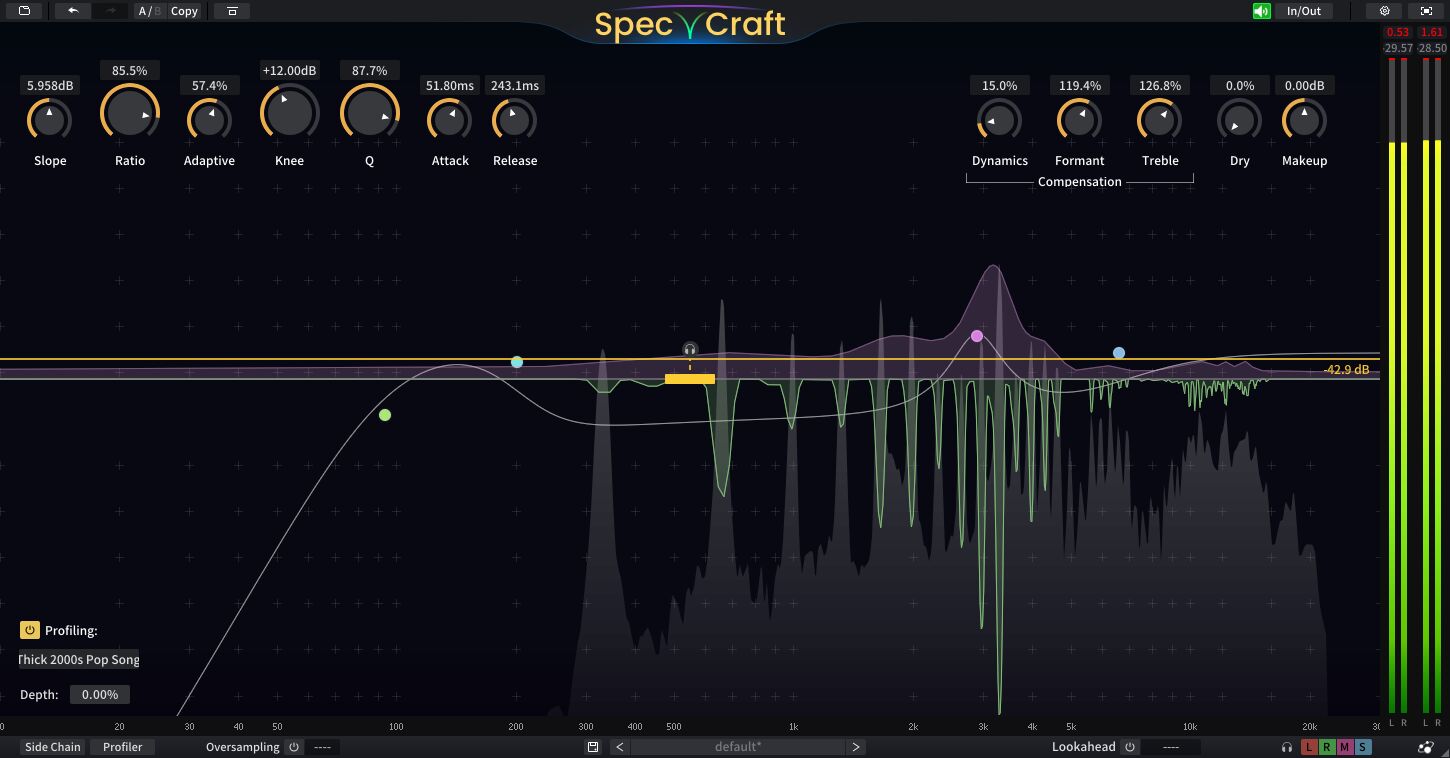
Task: Click the undo arrow icon
Action: 73,11
